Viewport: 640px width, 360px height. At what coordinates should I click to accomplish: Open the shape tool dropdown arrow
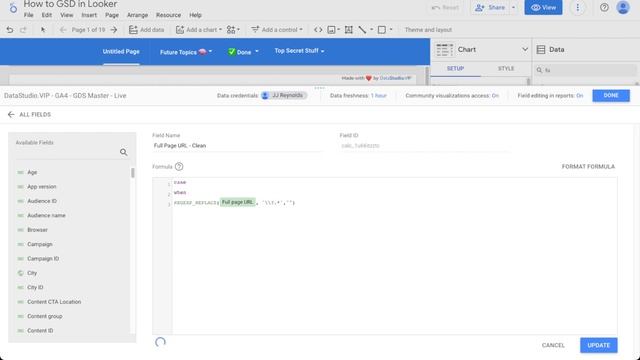pyautogui.click(x=391, y=30)
